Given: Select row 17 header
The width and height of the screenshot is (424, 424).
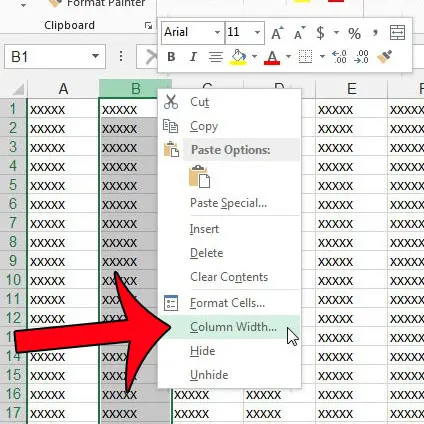Looking at the screenshot, I should 13,413.
